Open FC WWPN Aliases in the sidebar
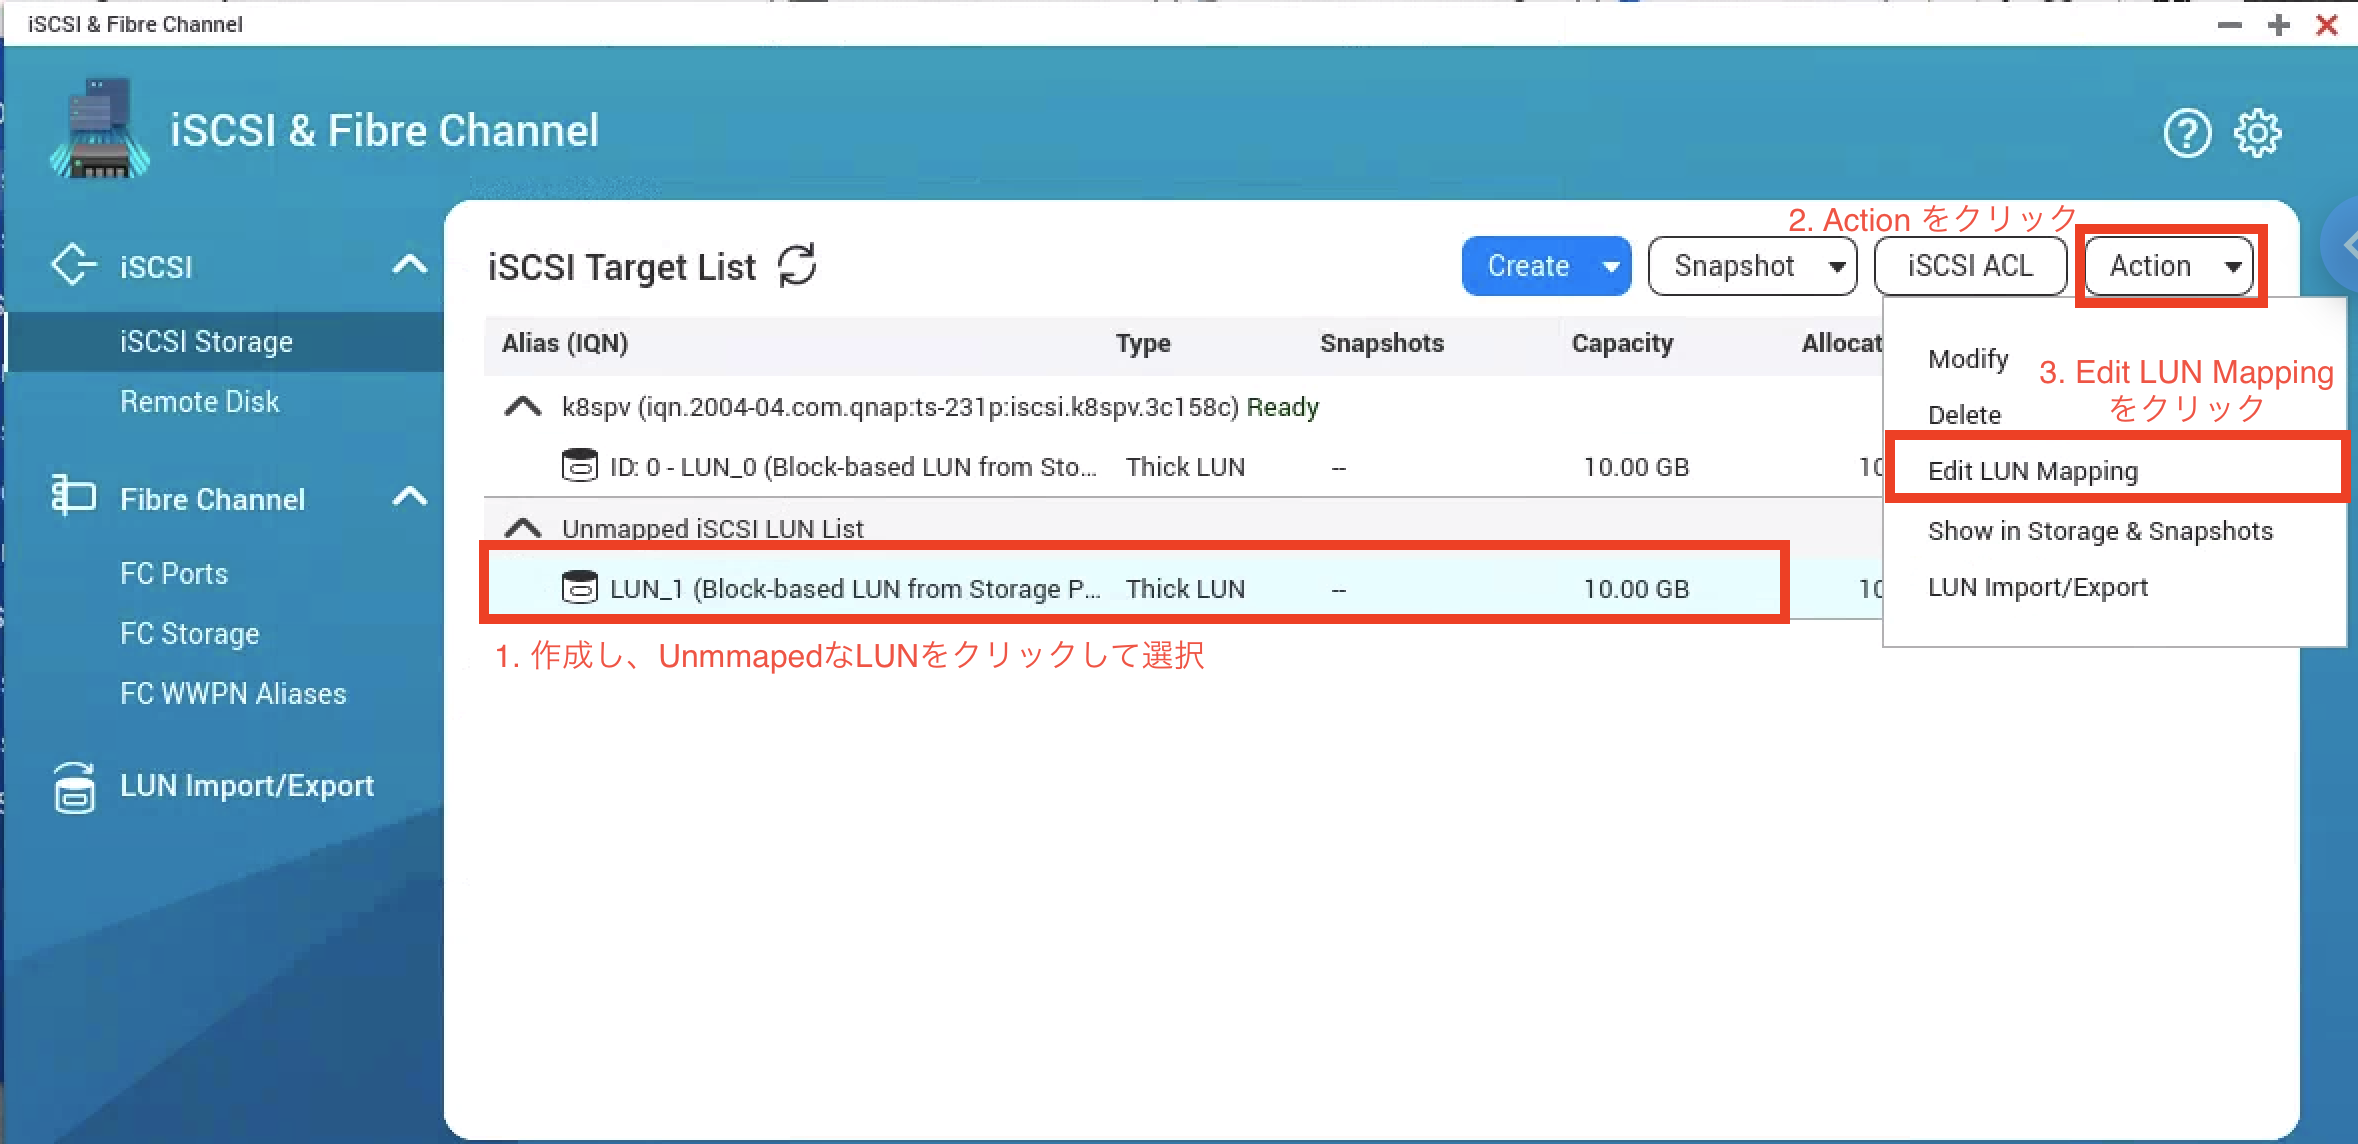This screenshot has width=2358, height=1144. 233,694
